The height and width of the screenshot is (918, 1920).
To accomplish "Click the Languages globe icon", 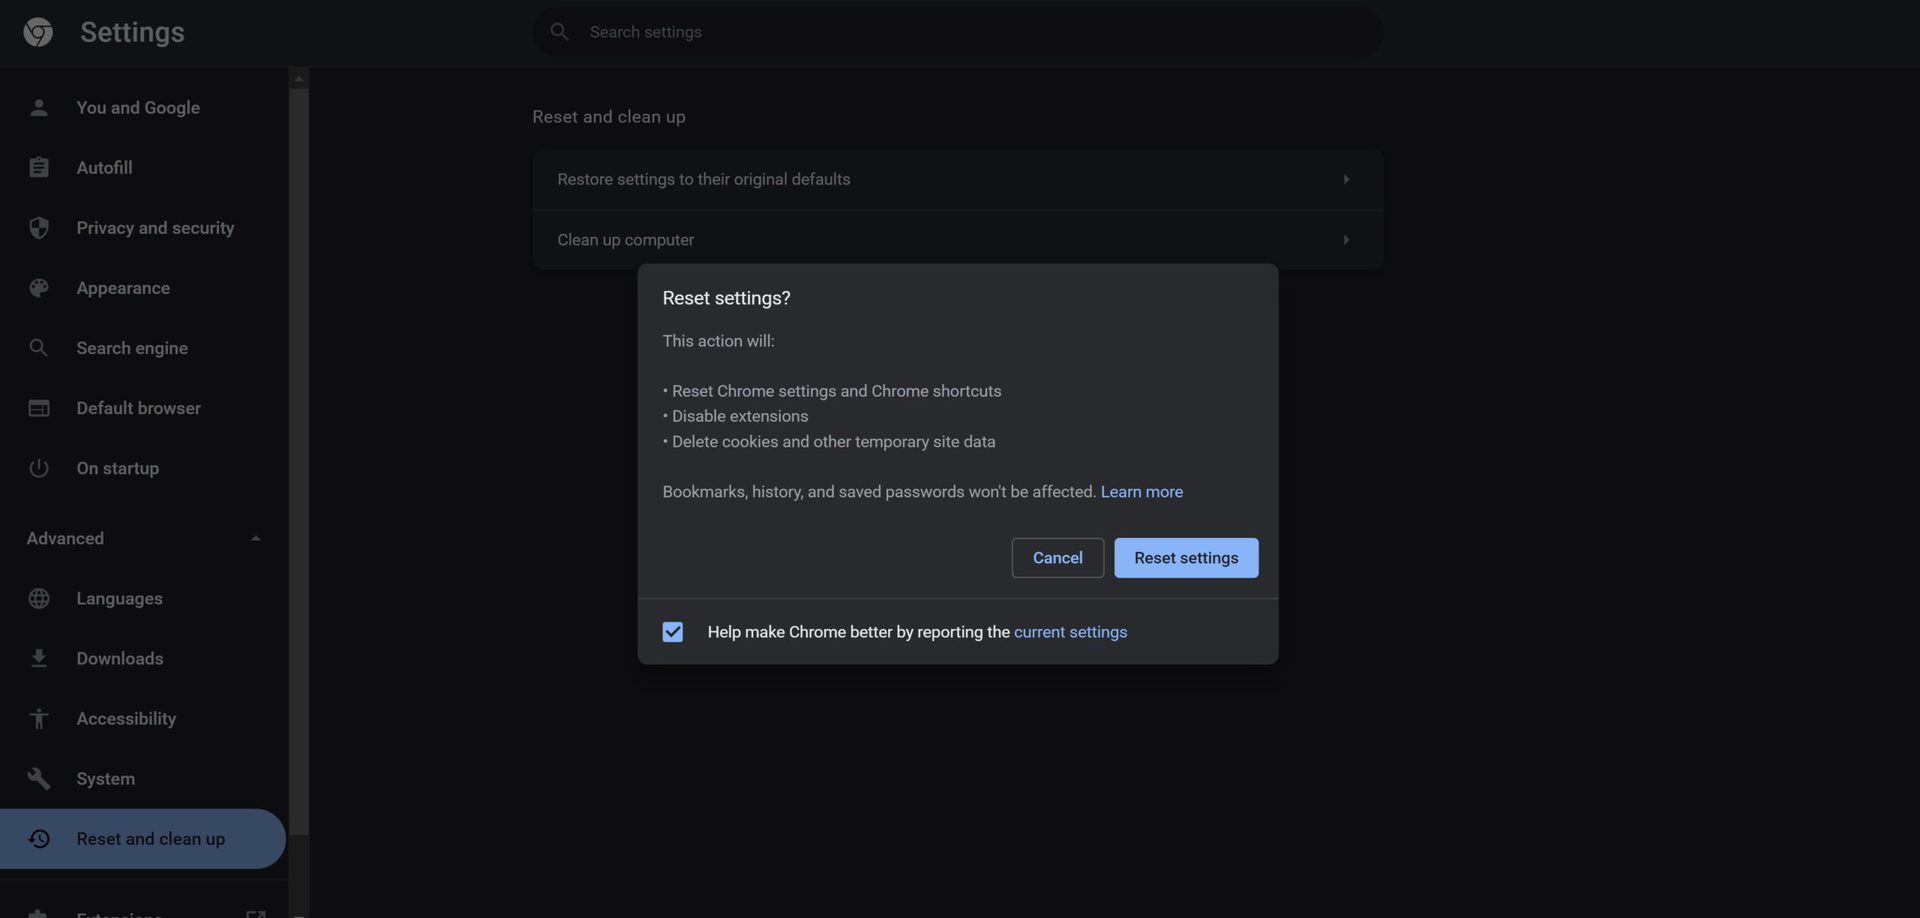I will [39, 598].
